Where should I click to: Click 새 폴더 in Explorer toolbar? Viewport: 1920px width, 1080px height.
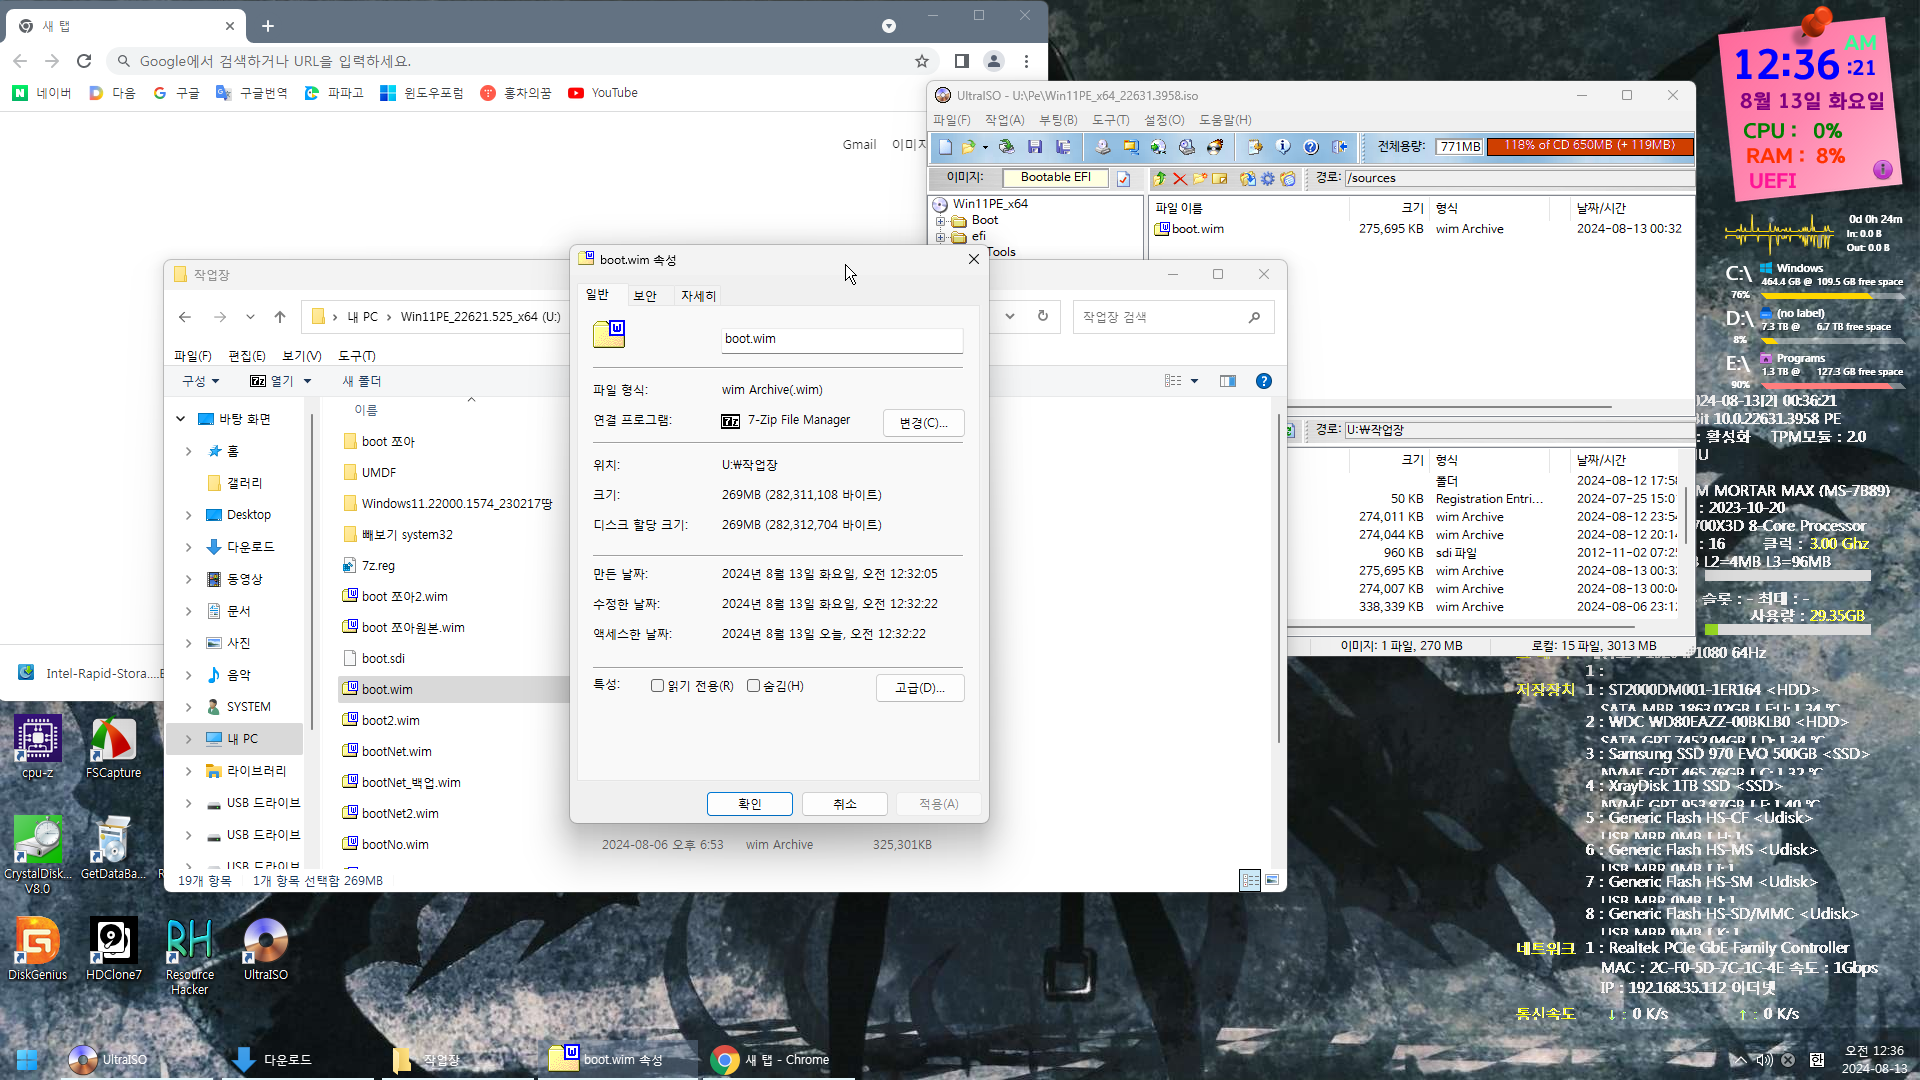pos(362,381)
